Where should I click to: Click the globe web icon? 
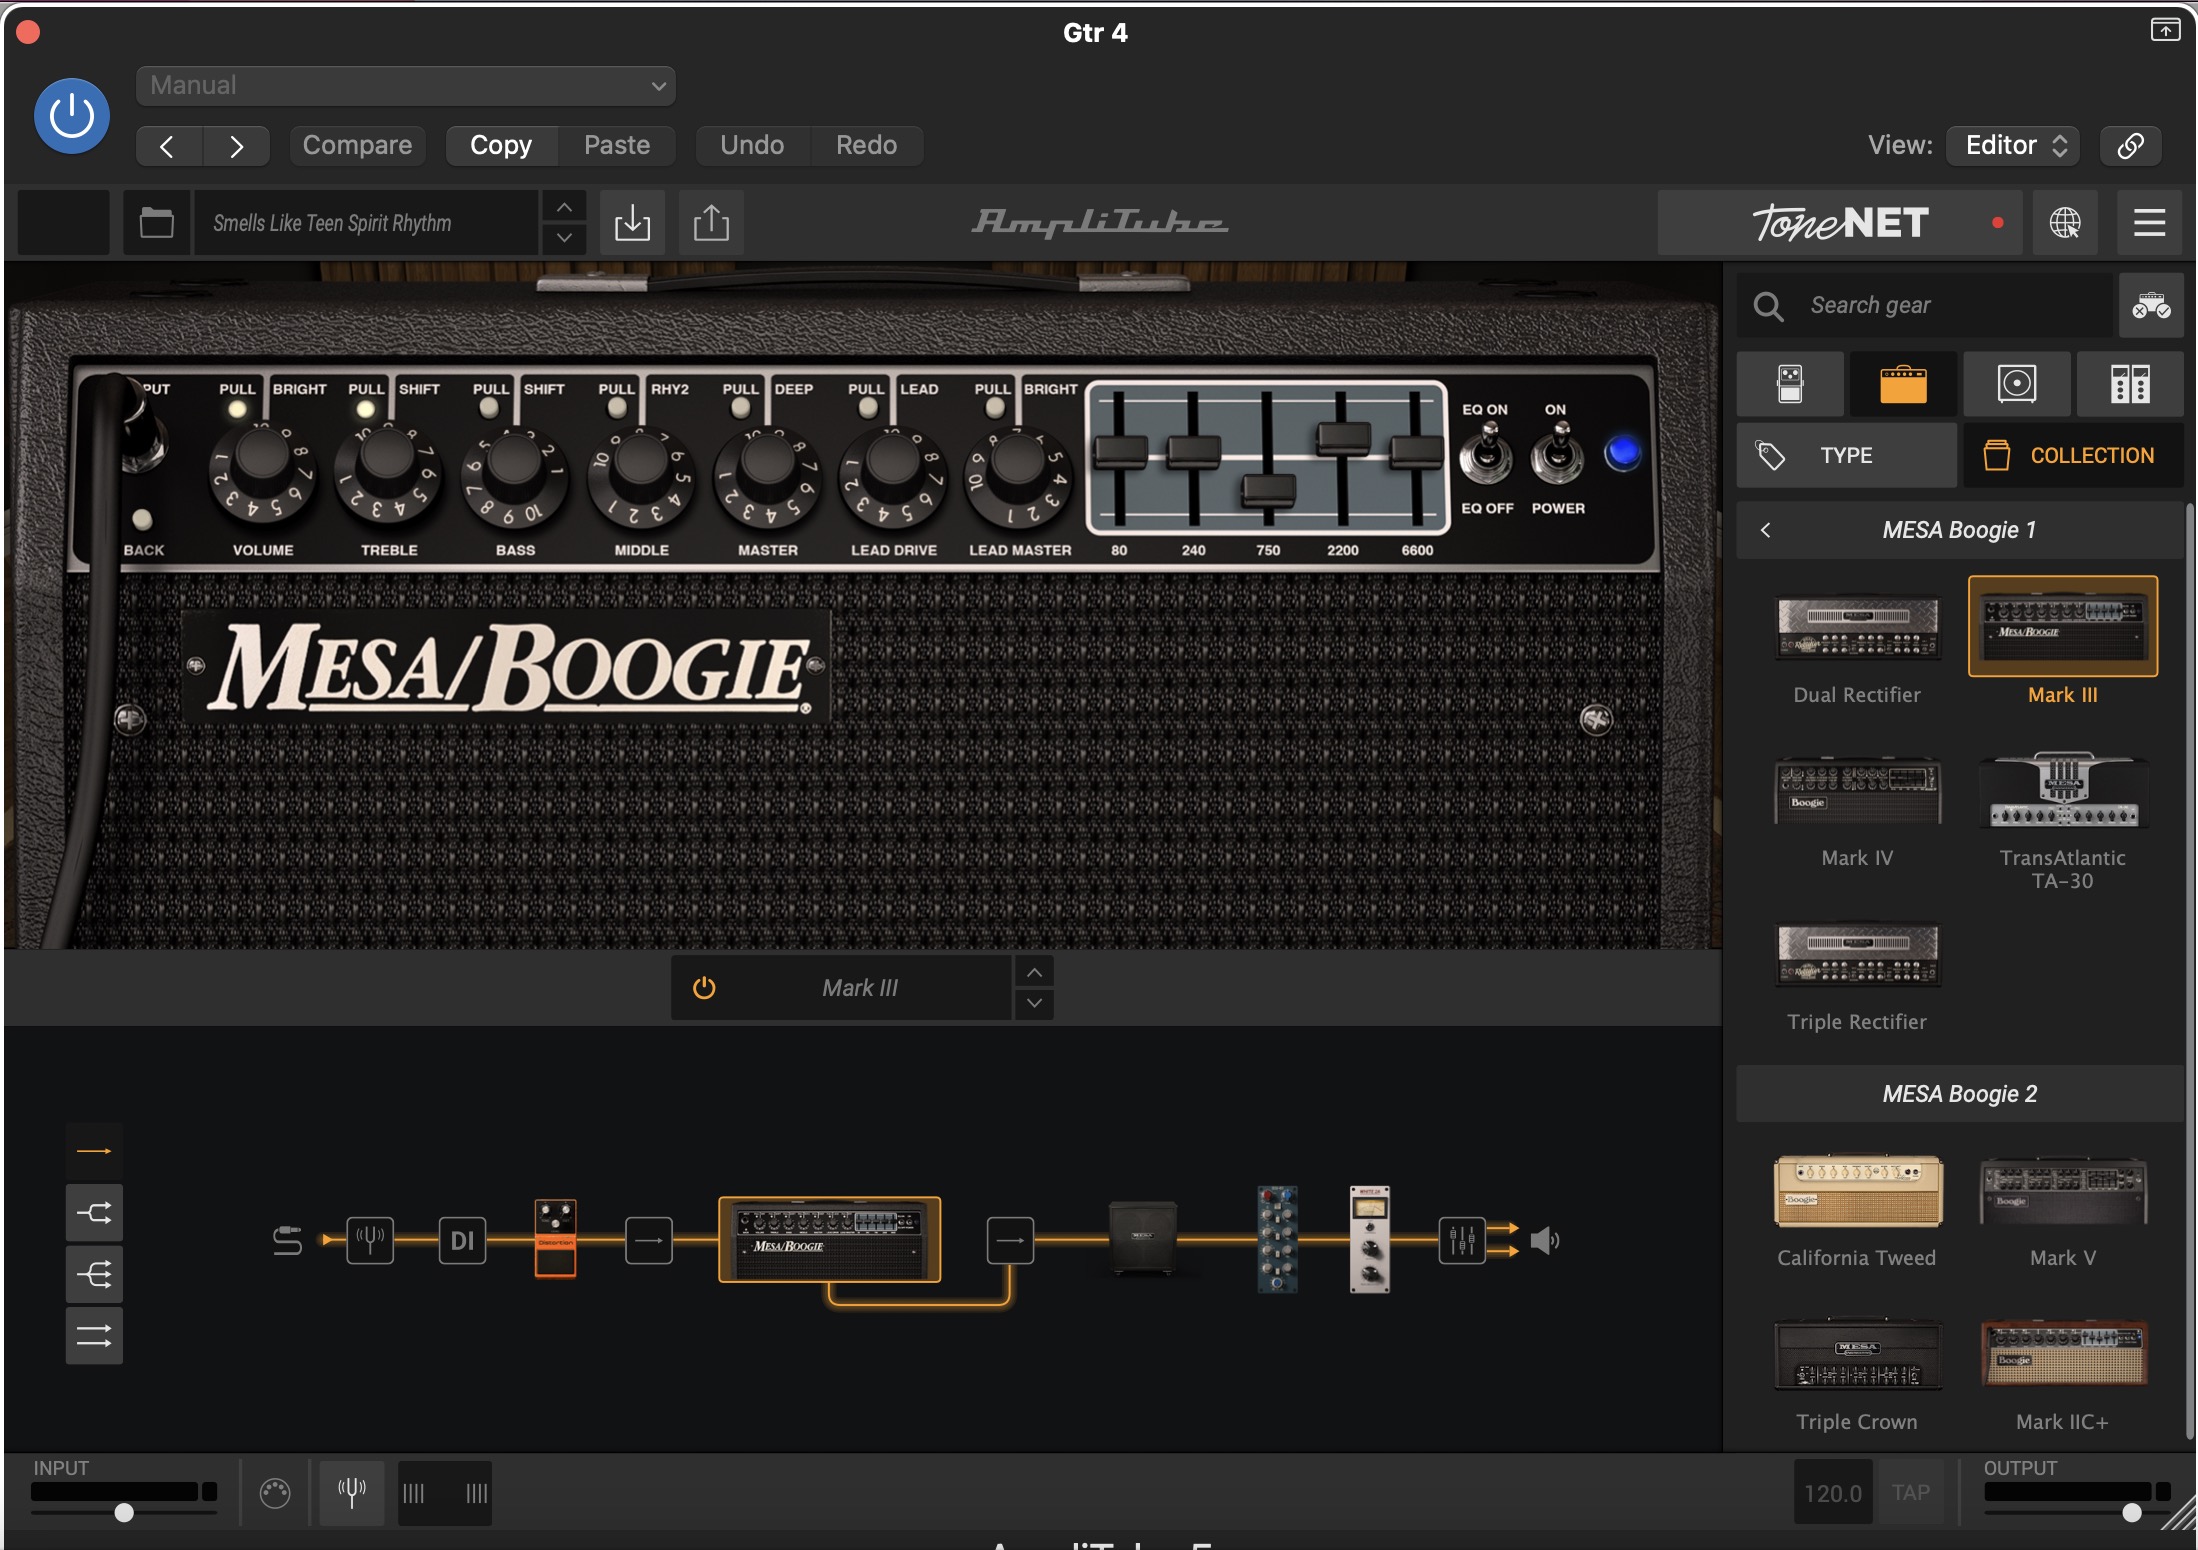[2065, 222]
